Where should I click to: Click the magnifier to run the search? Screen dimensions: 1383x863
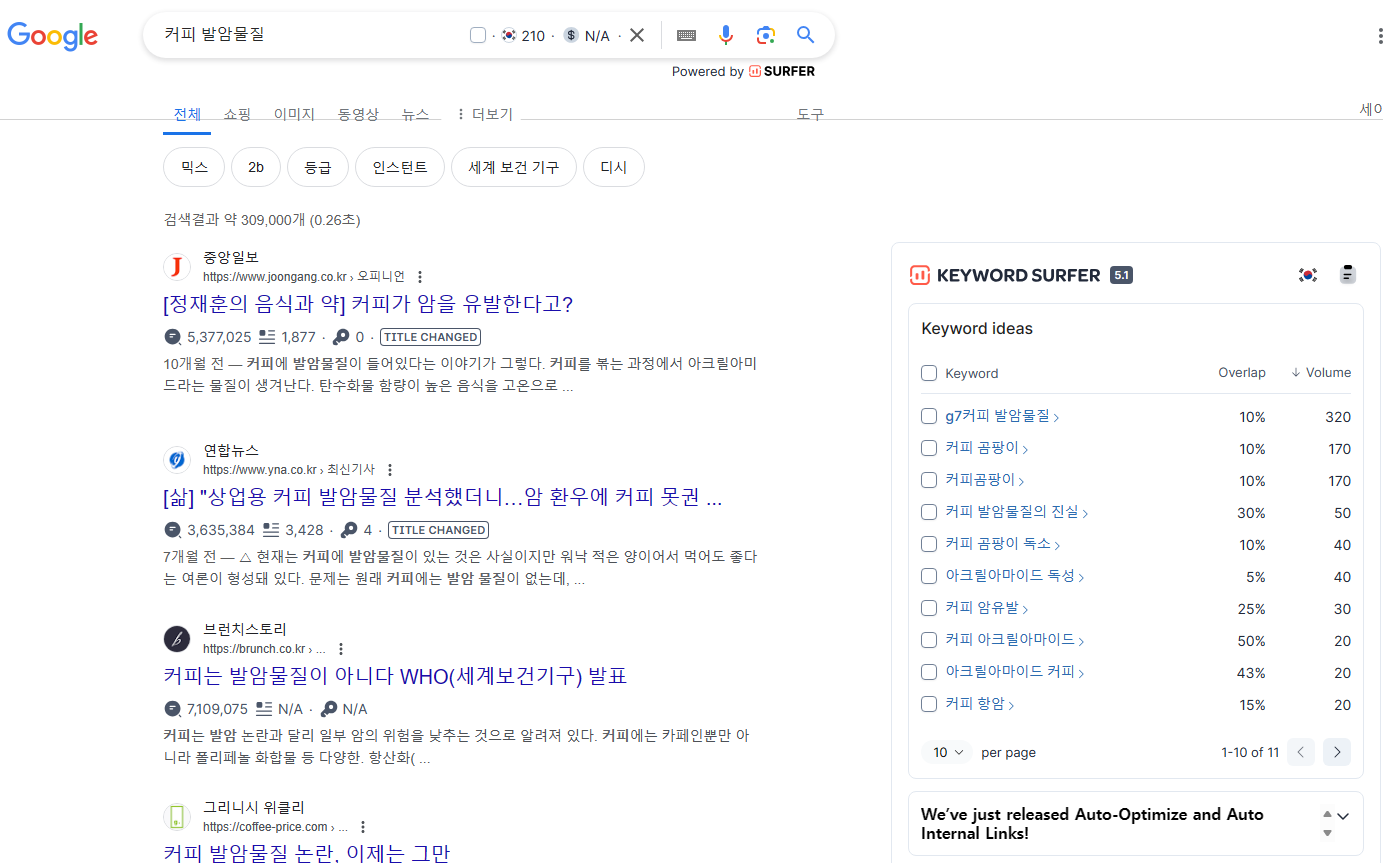(805, 35)
